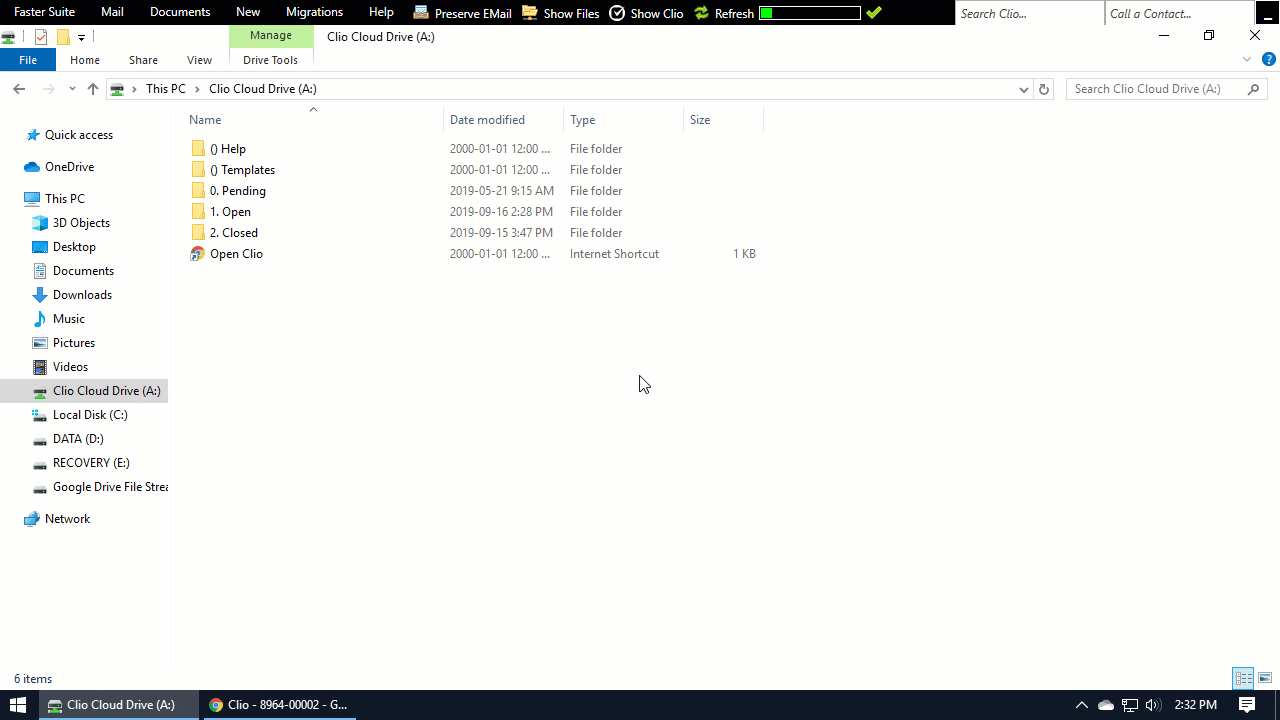Click This PC in the address breadcrumb
Screen dimensions: 1280x720
pyautogui.click(x=166, y=89)
